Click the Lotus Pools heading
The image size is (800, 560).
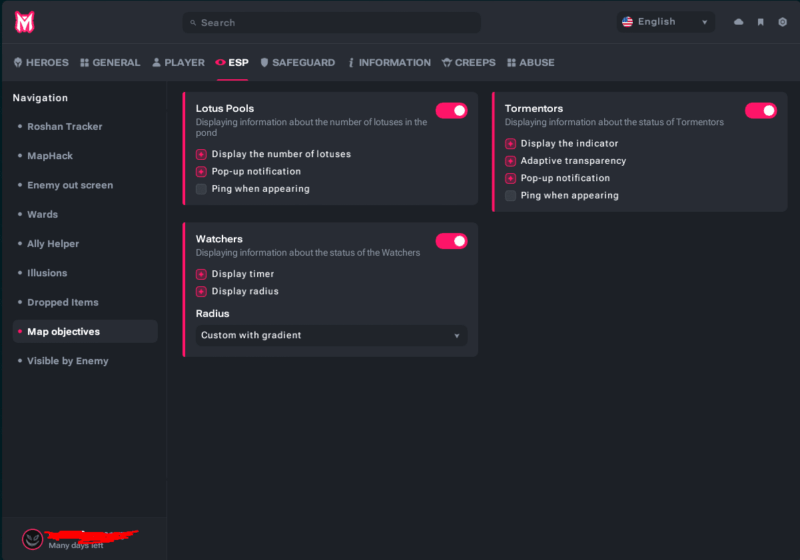click(x=225, y=108)
